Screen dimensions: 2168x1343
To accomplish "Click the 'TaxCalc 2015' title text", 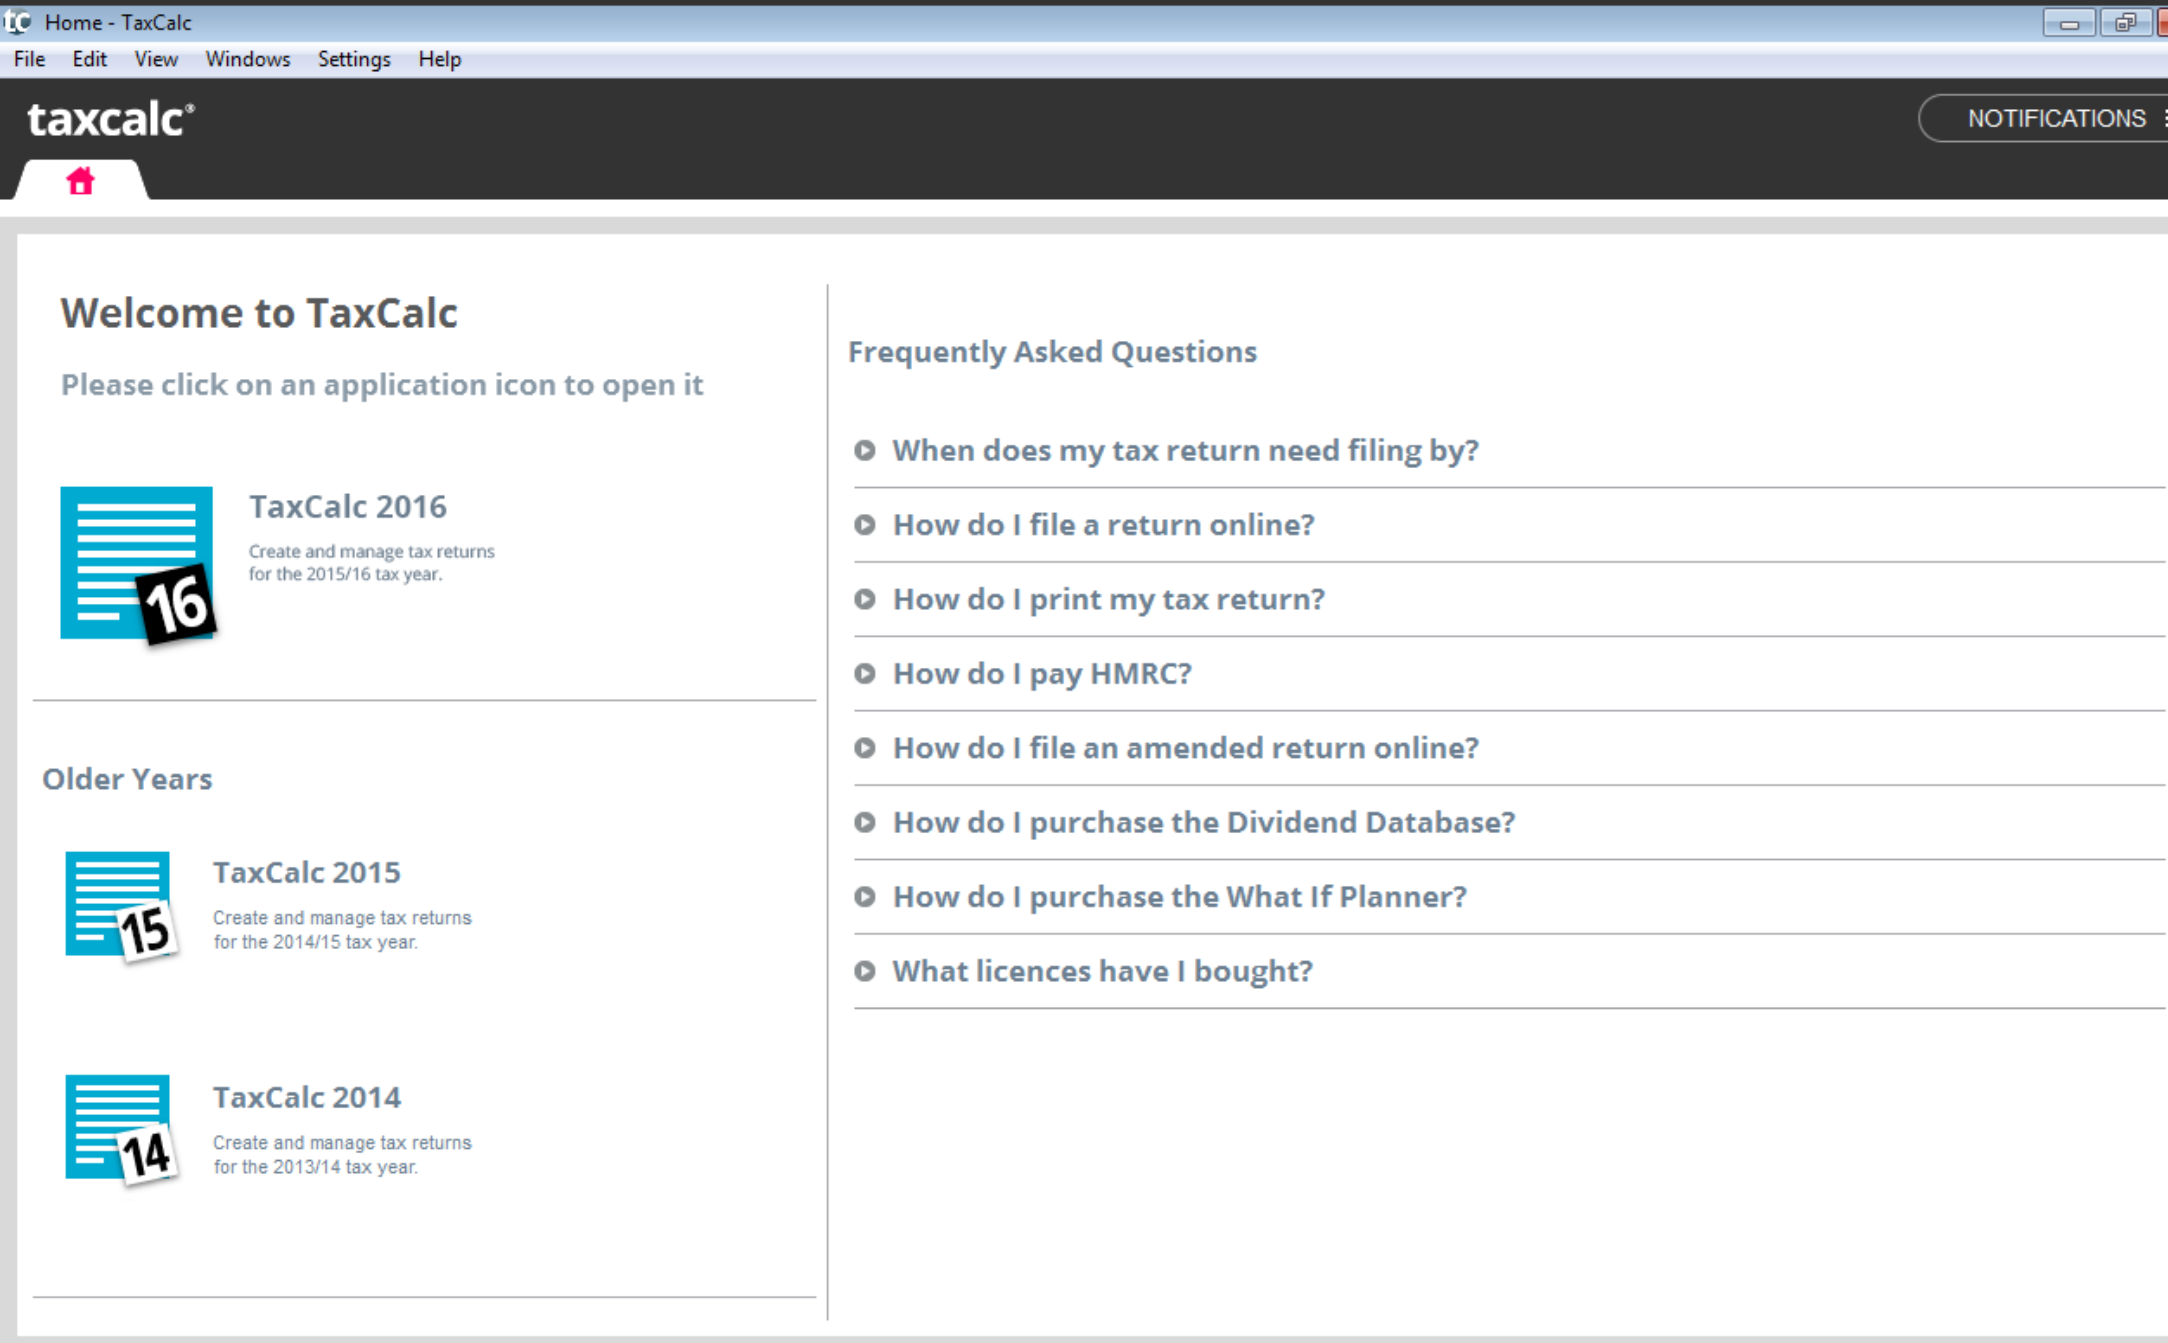I will click(x=307, y=873).
